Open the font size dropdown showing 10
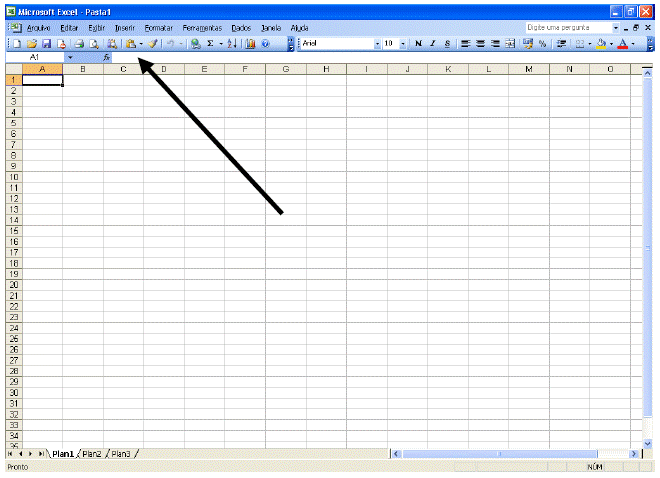660x478 pixels. (403, 44)
